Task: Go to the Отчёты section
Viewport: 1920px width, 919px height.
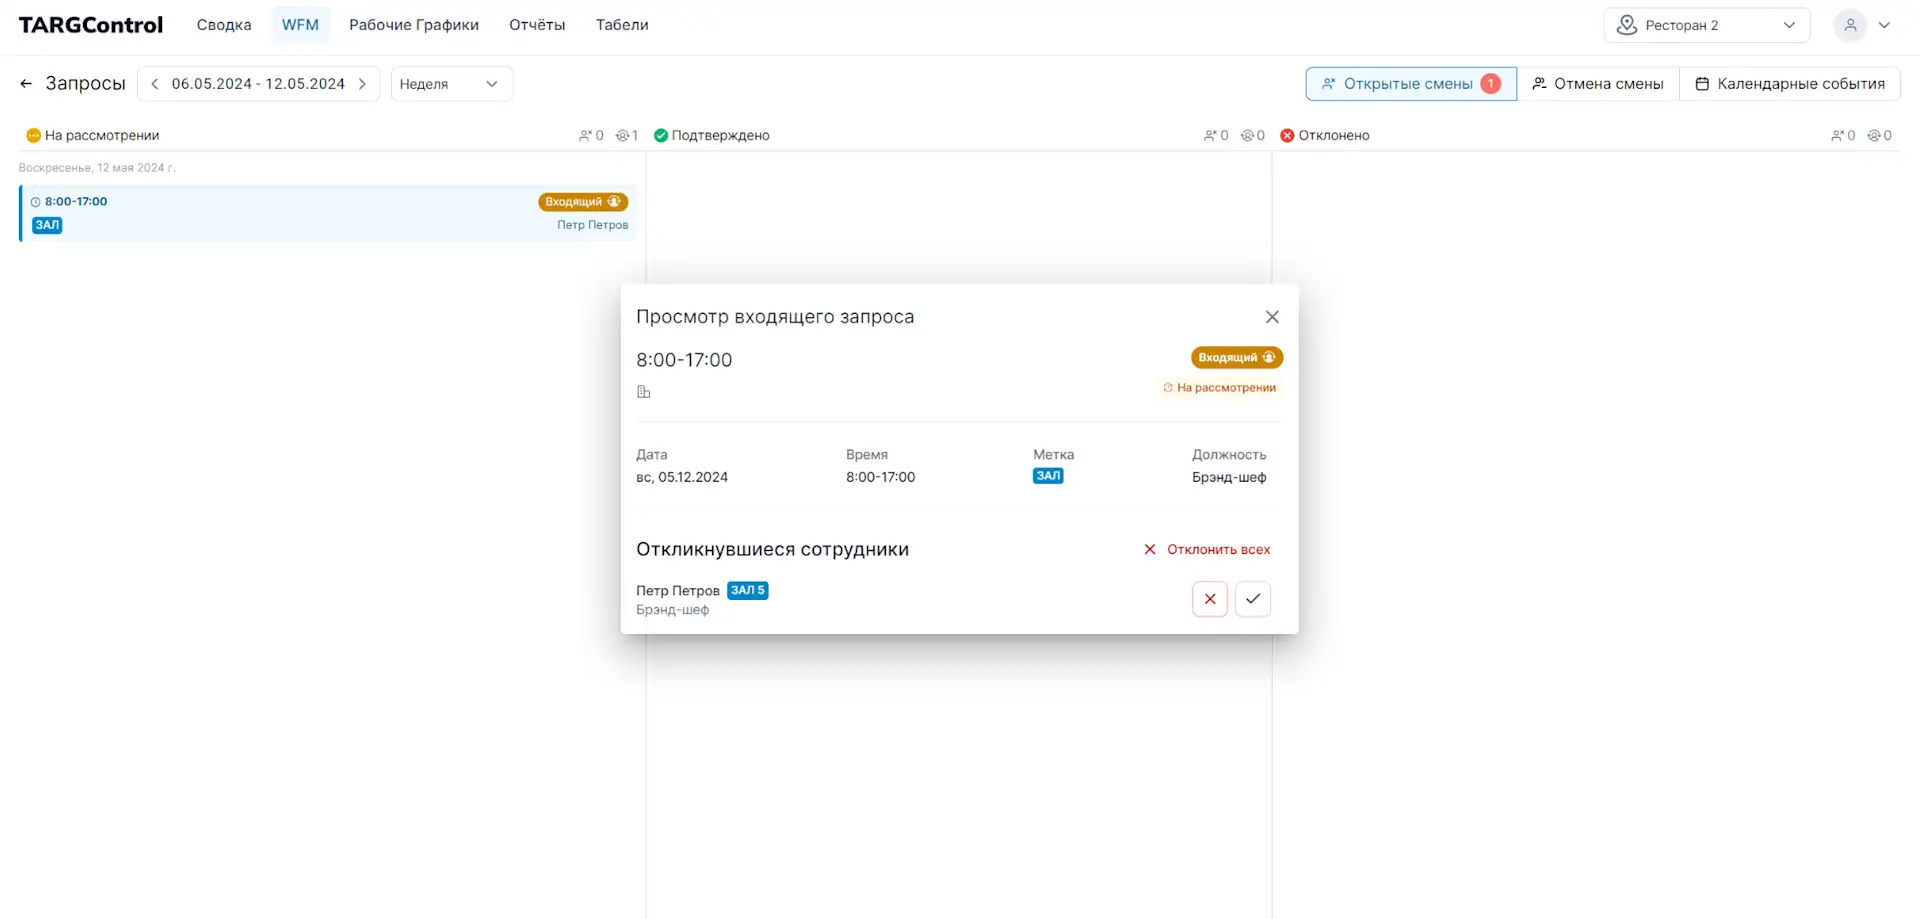Action: (537, 25)
